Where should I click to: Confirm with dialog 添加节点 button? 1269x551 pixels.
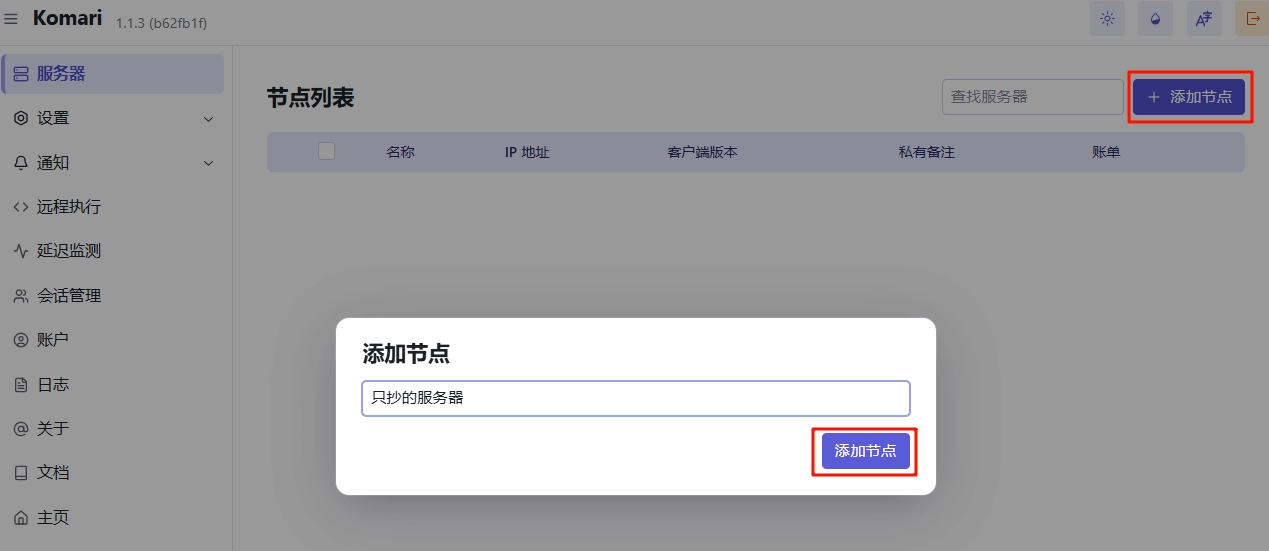pos(865,451)
